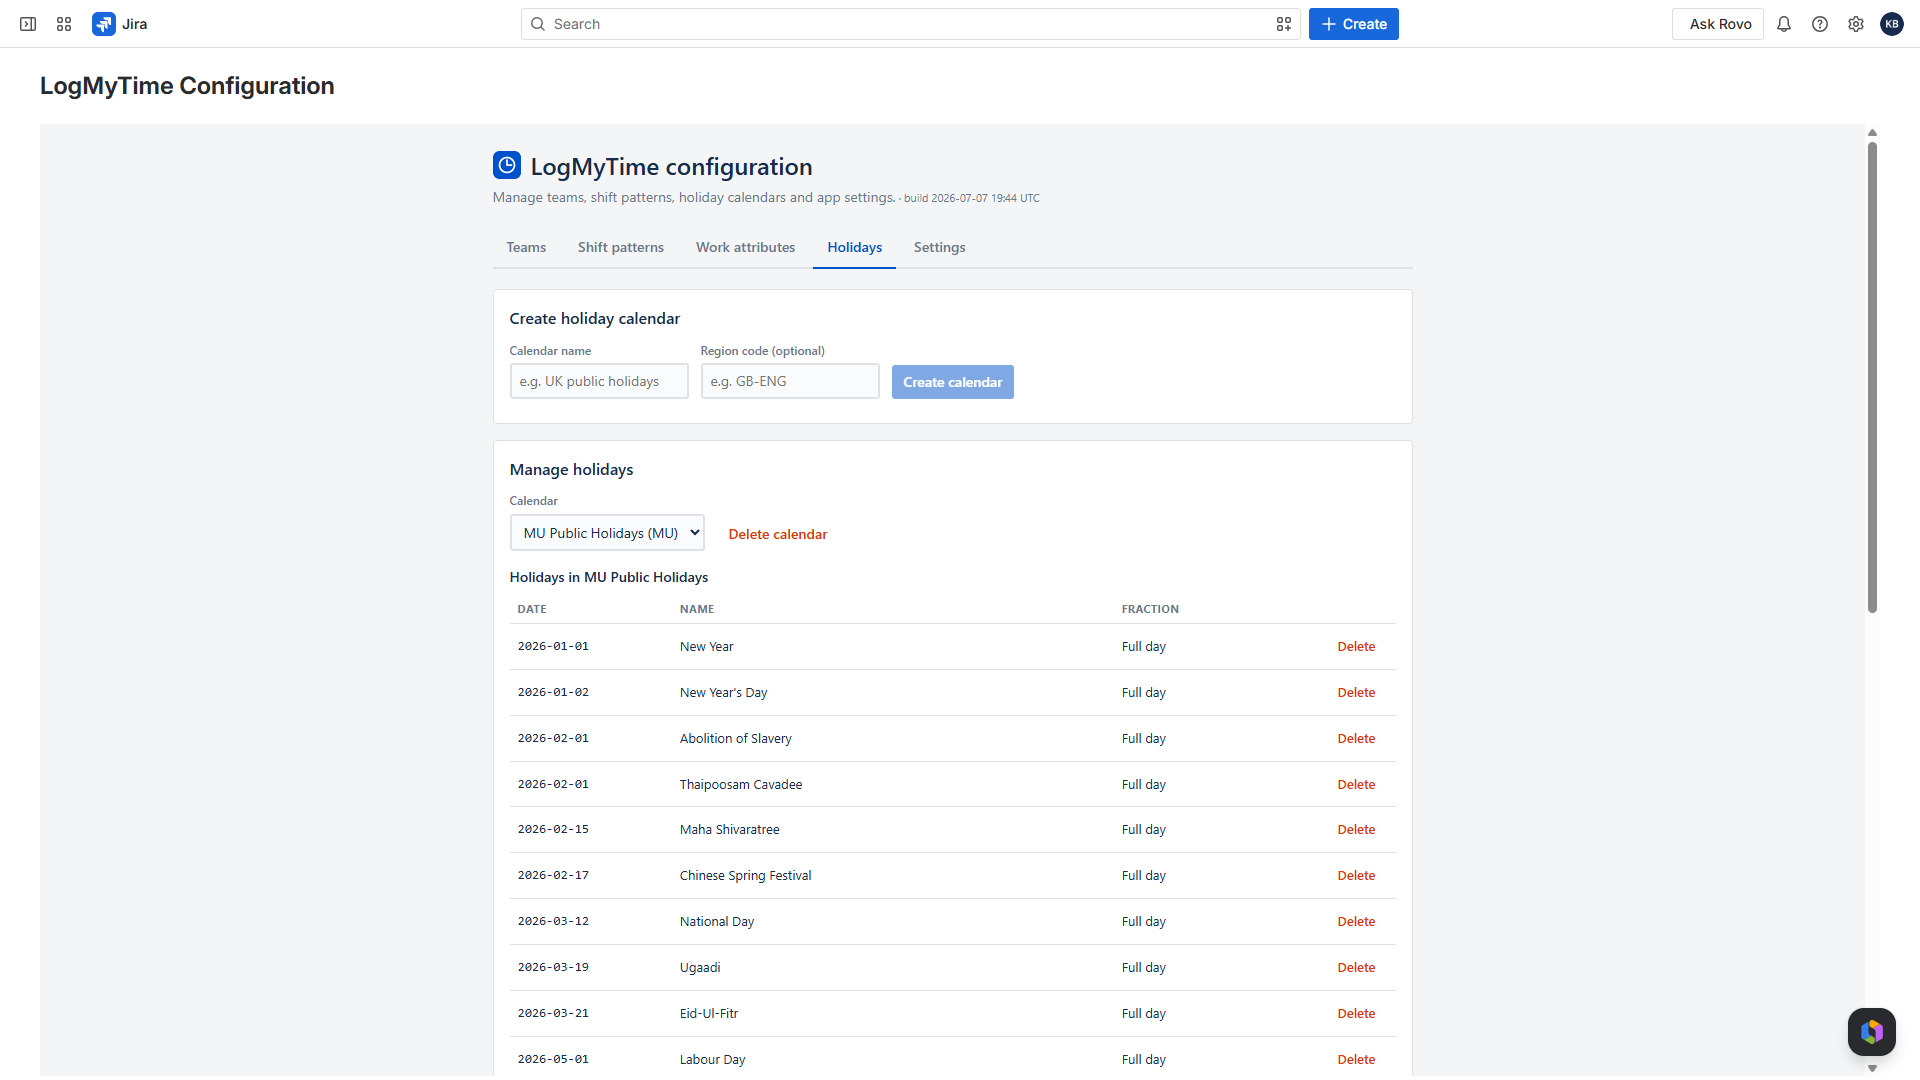Click the Create holiday calendar heading
Image resolution: width=1920 pixels, height=1080 pixels.
(595, 319)
